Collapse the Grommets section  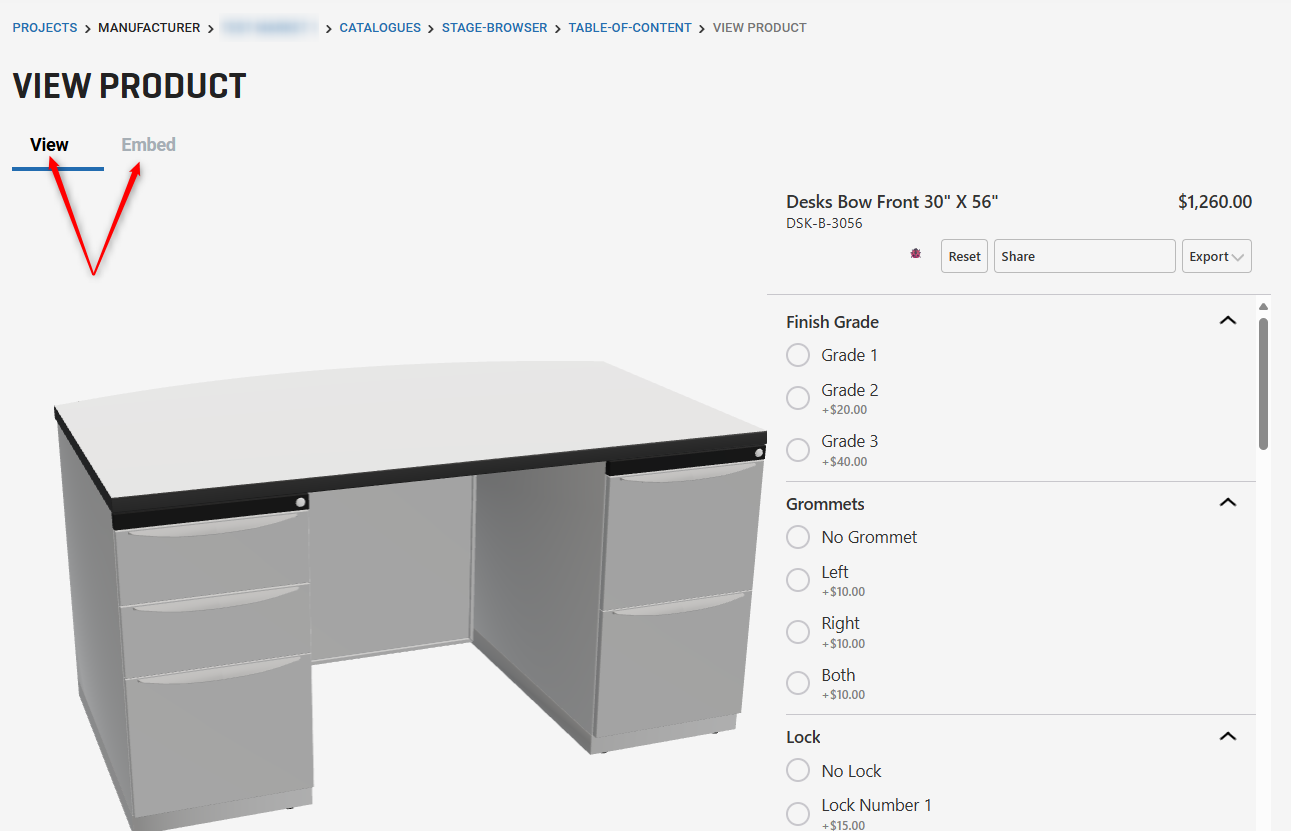[x=1227, y=502]
